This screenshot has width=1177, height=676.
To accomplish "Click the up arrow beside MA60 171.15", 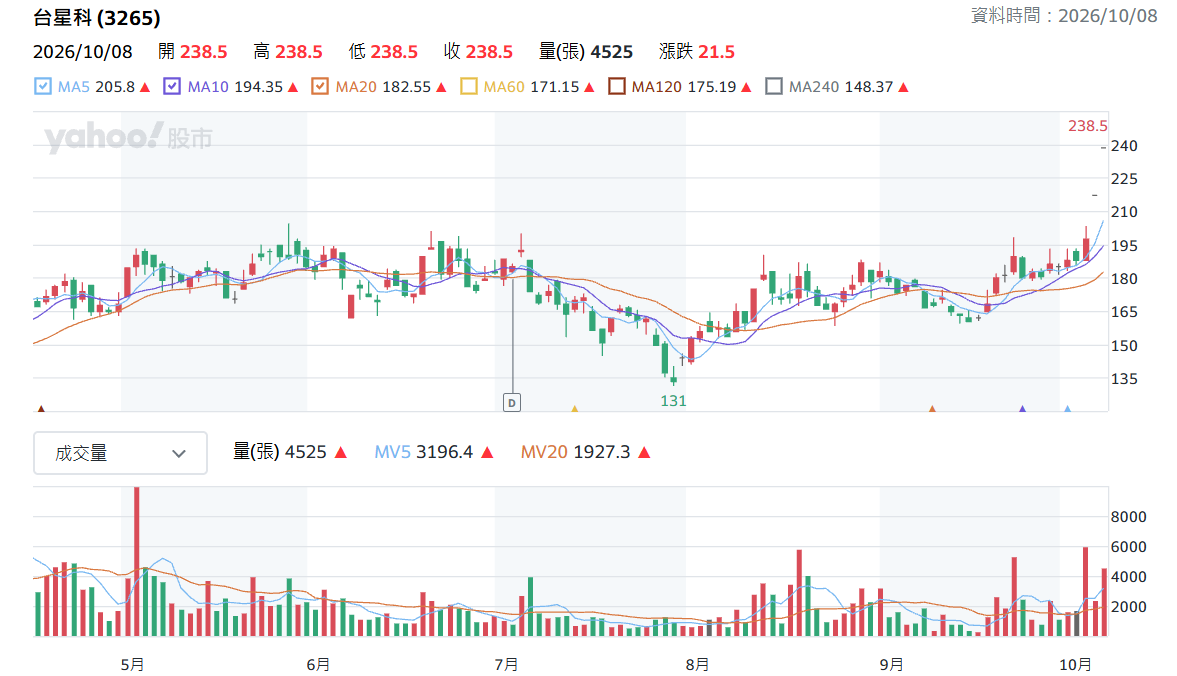I will pyautogui.click(x=589, y=88).
